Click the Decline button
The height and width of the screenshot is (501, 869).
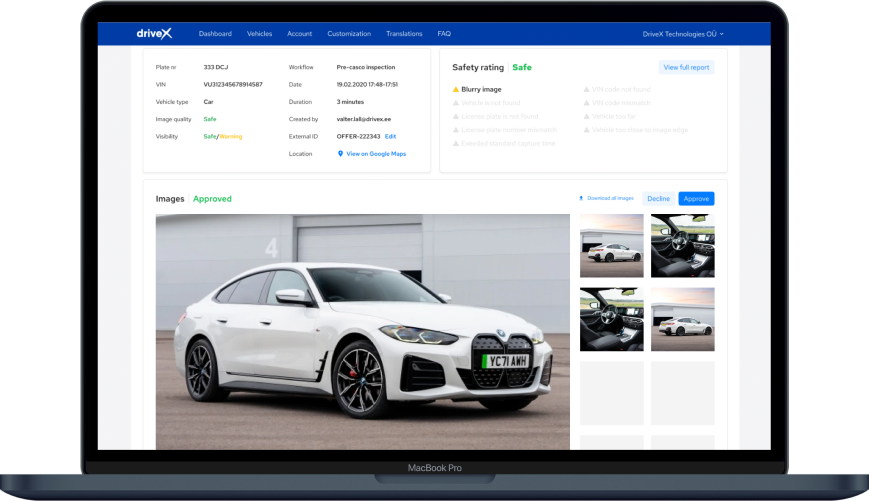658,198
